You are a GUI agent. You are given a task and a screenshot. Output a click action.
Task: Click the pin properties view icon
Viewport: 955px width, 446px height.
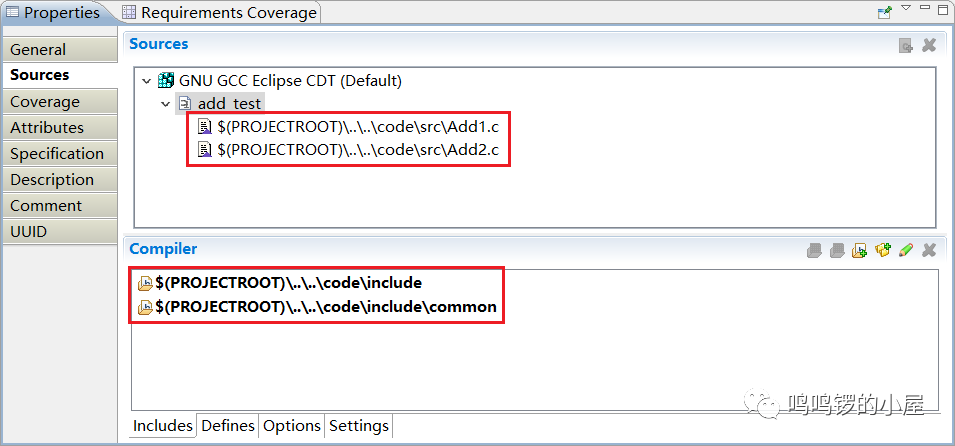884,12
